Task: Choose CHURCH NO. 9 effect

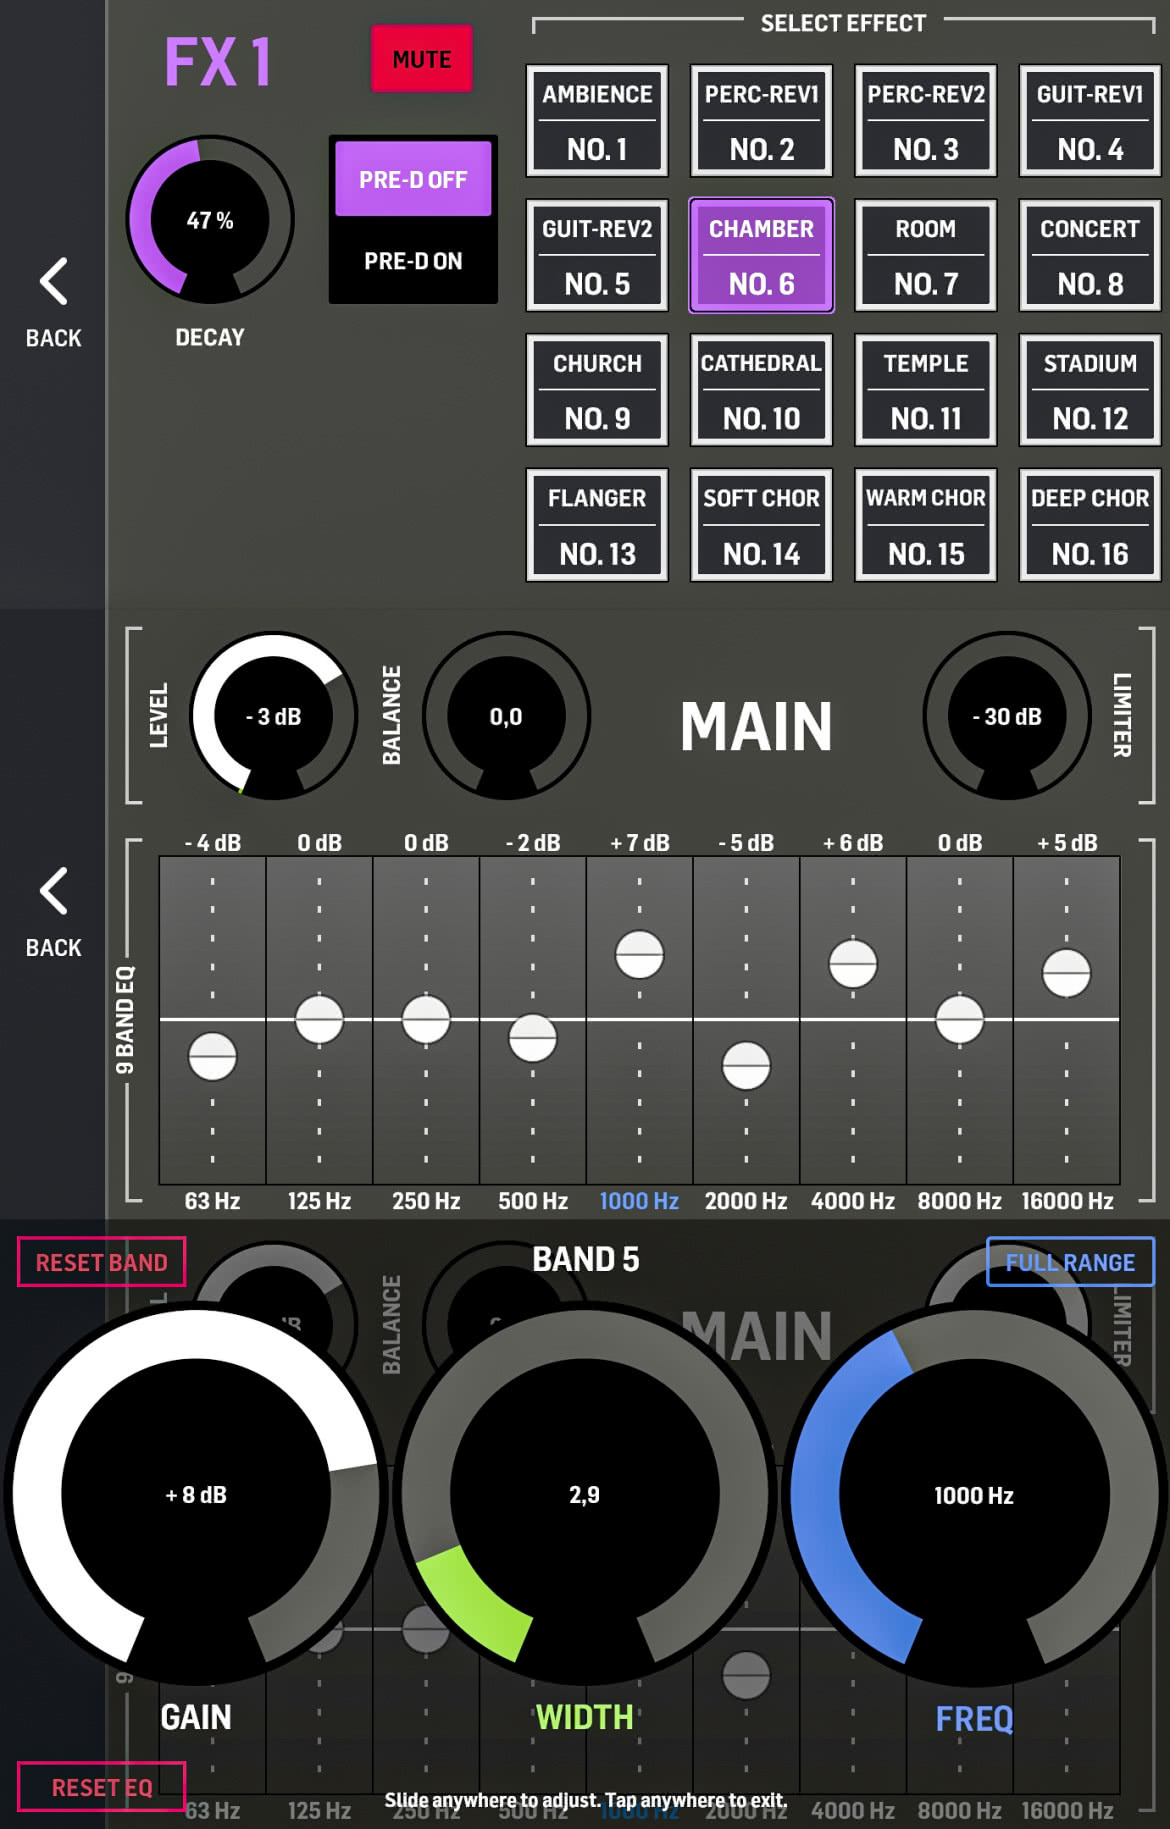Action: (x=597, y=390)
